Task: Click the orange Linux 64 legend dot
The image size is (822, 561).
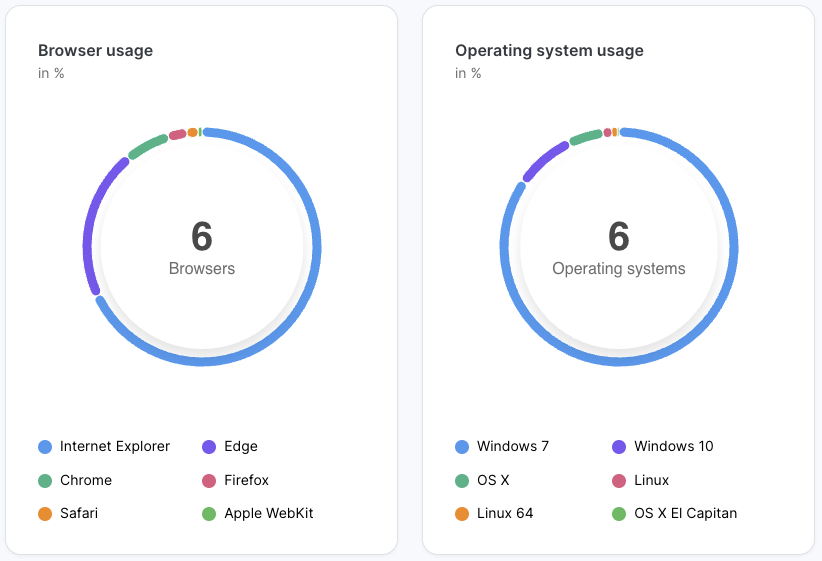Action: click(x=461, y=514)
